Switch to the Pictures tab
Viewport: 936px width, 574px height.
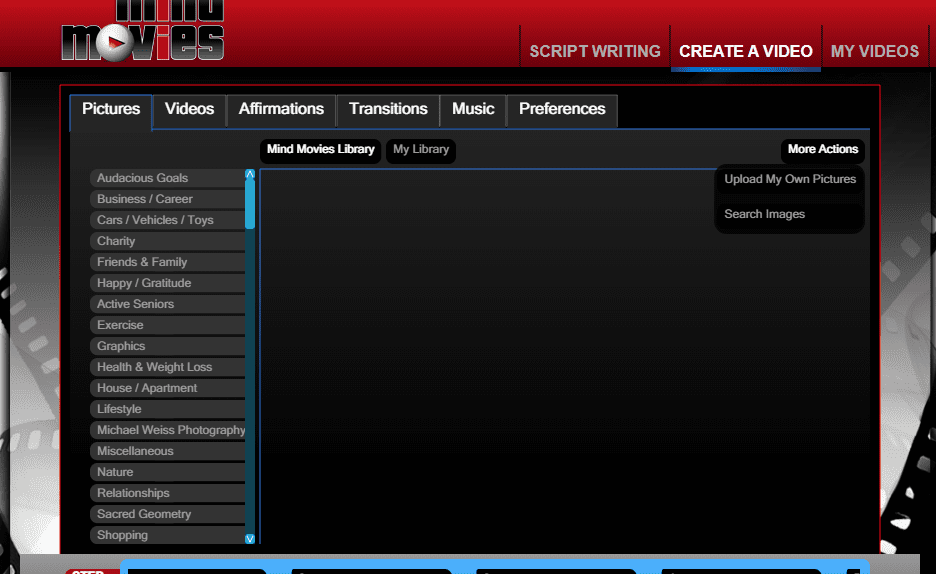point(111,110)
